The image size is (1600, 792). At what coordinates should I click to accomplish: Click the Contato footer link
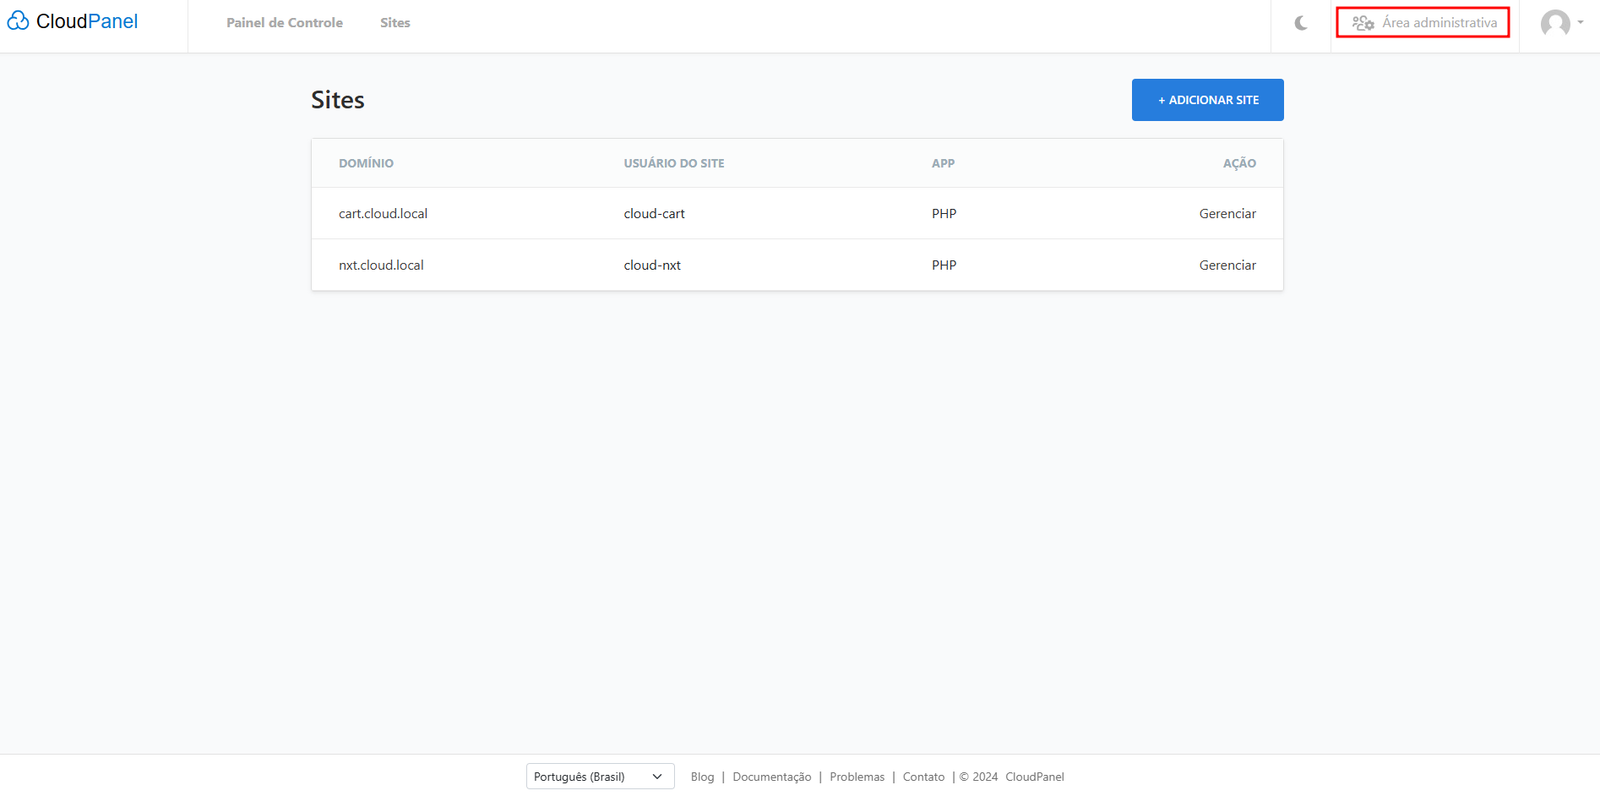(x=923, y=777)
